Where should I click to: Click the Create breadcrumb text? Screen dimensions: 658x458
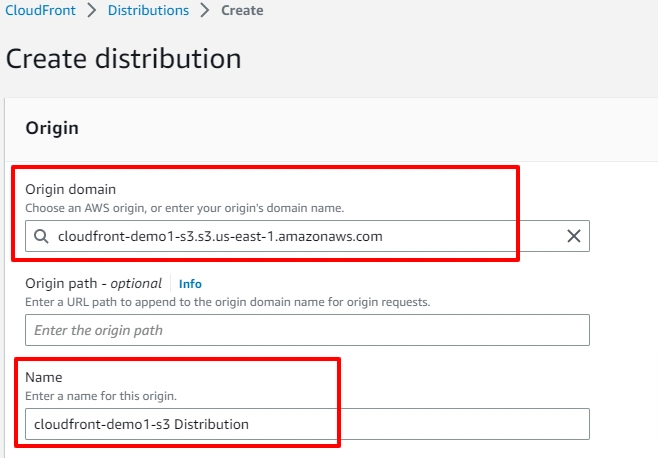[x=242, y=10]
